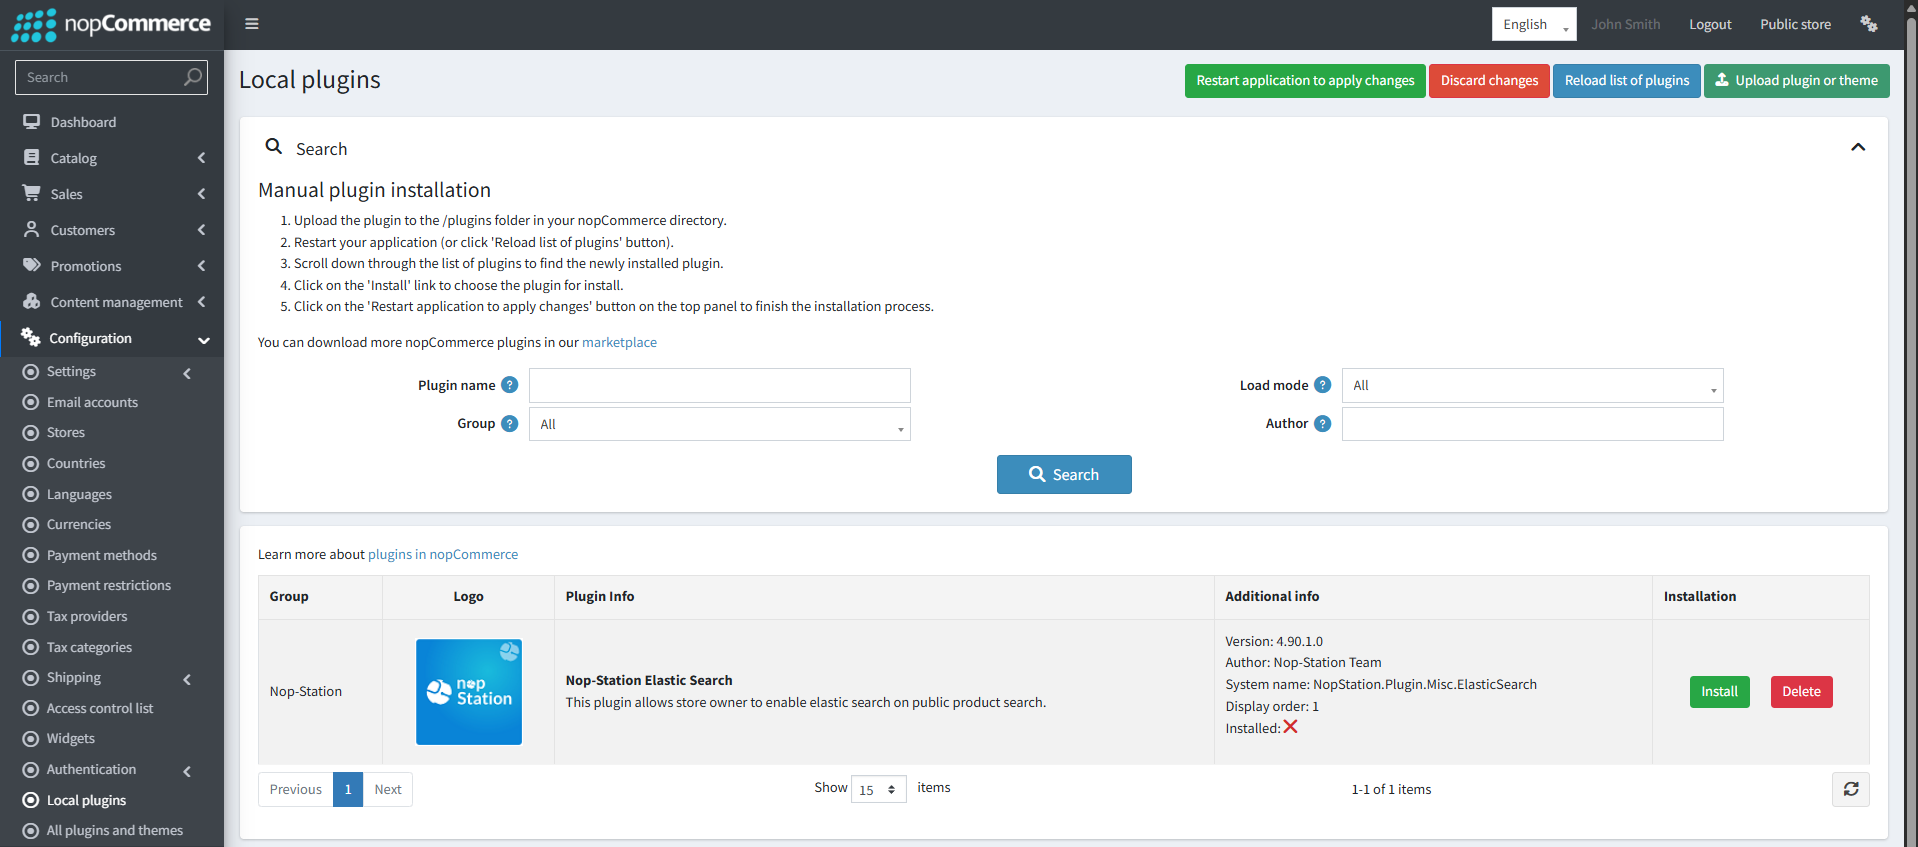Screen dimensions: 1918x847
Task: Open the Group dropdown
Action: point(719,424)
